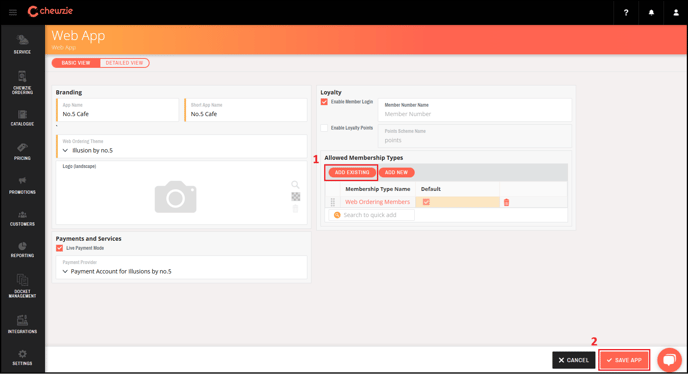This screenshot has height=374, width=688.
Task: Open Chewzie Ordering in the sidebar
Action: [x=22, y=83]
